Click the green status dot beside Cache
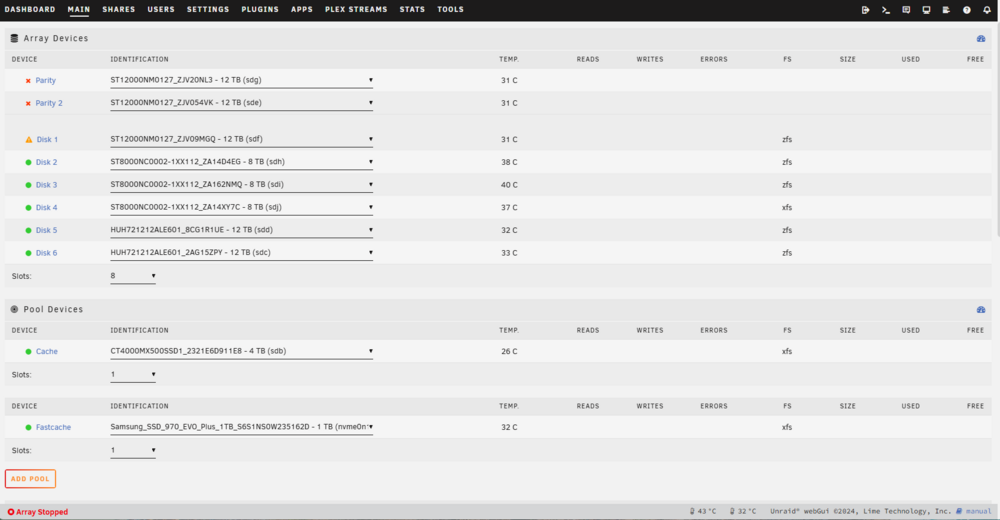The width and height of the screenshot is (1000, 520). pyautogui.click(x=28, y=352)
